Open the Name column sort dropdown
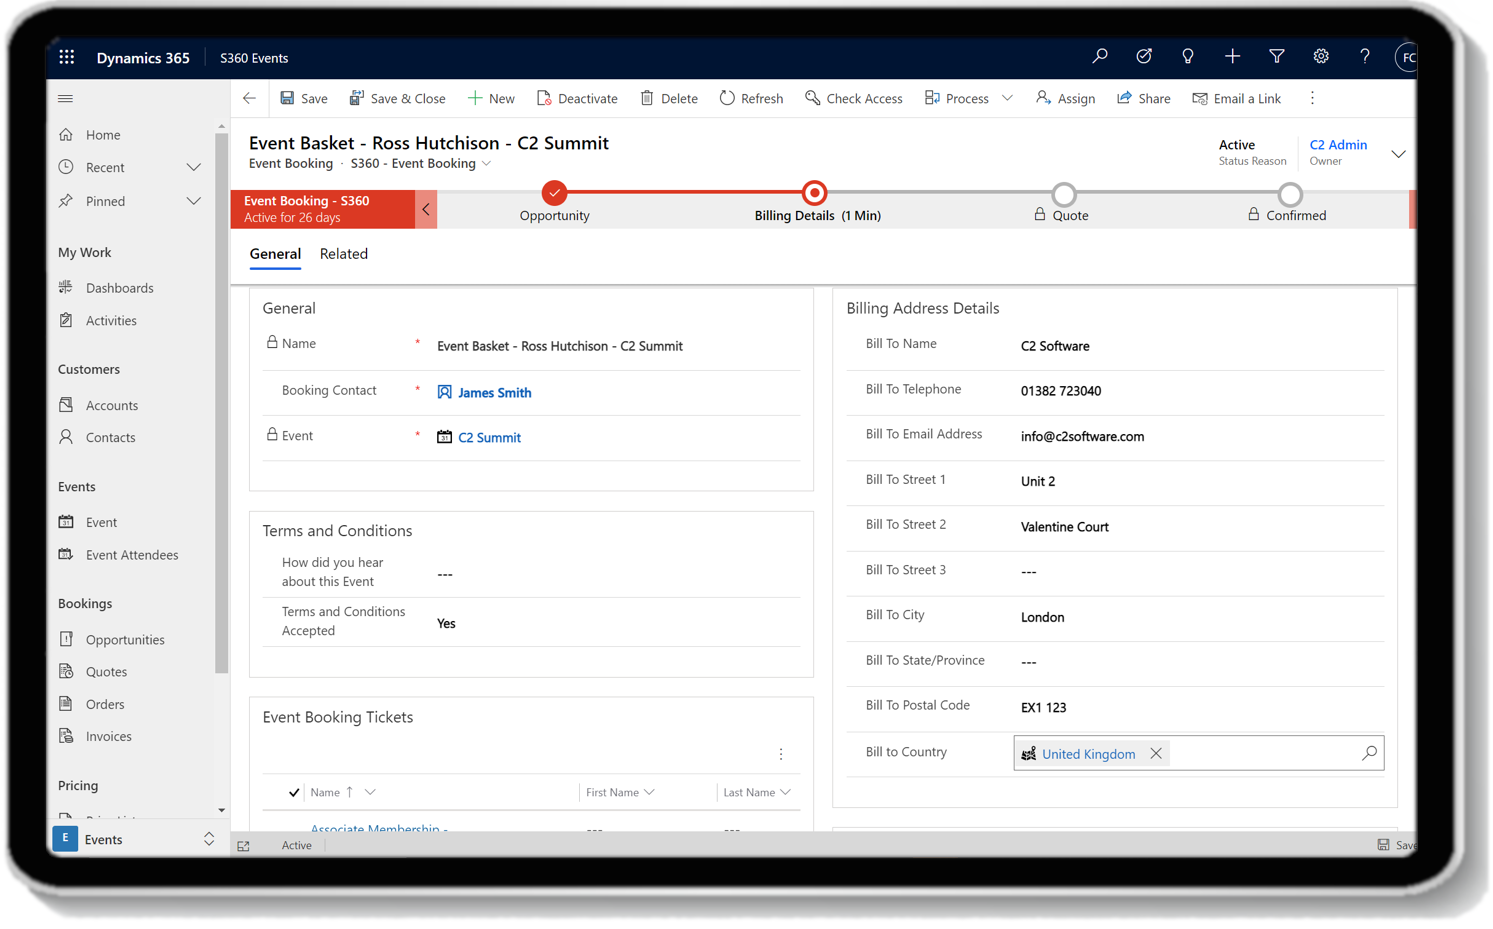Screen dimensions: 1493x929 point(370,792)
